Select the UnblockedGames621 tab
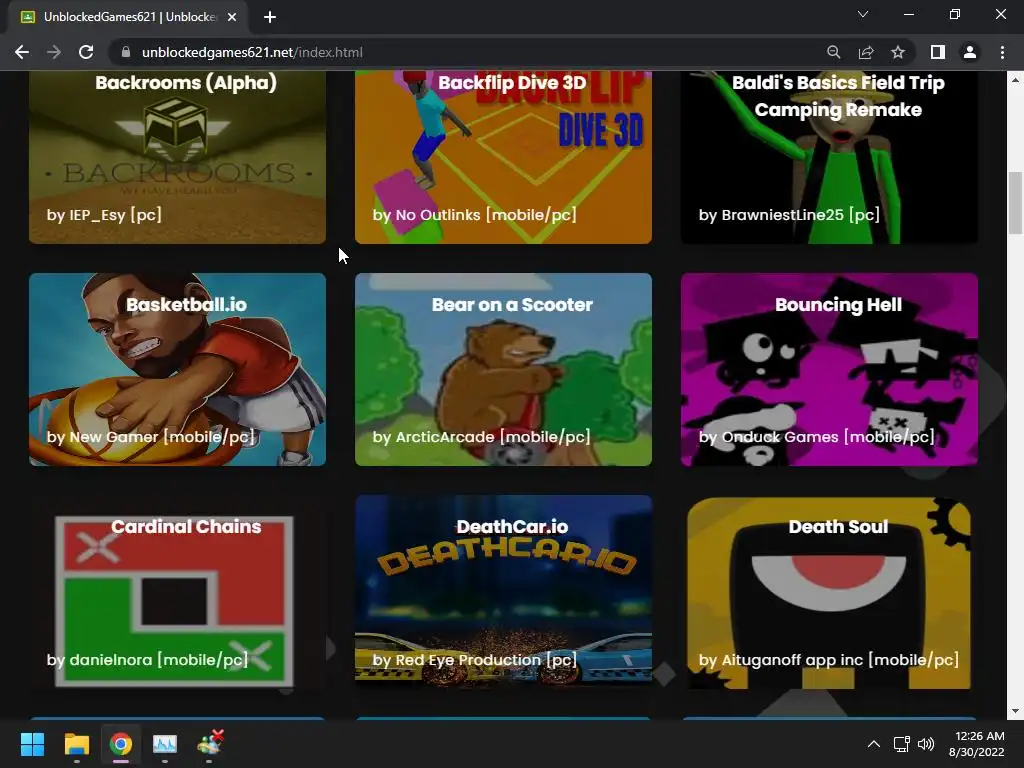 tap(128, 17)
